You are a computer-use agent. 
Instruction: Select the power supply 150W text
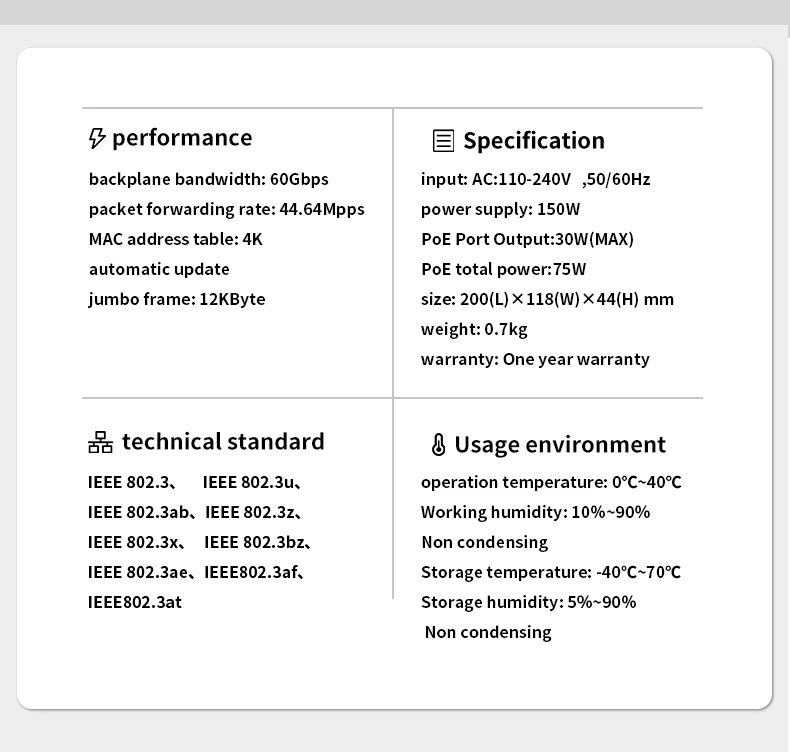pyautogui.click(x=500, y=210)
